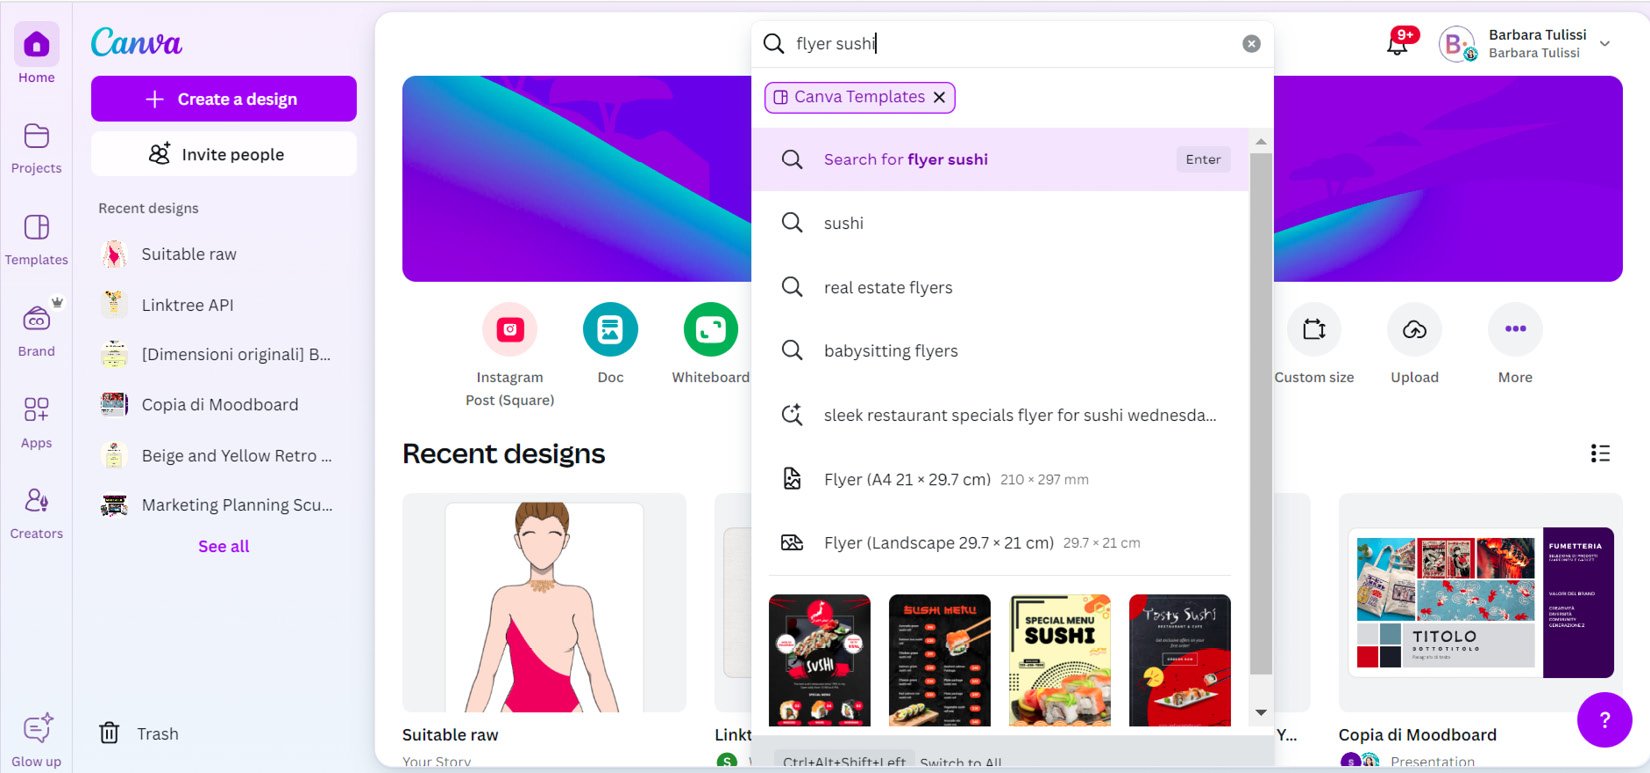Click the suggestions scrollbar down arrow
Viewport: 1650px width, 773px height.
pyautogui.click(x=1261, y=713)
